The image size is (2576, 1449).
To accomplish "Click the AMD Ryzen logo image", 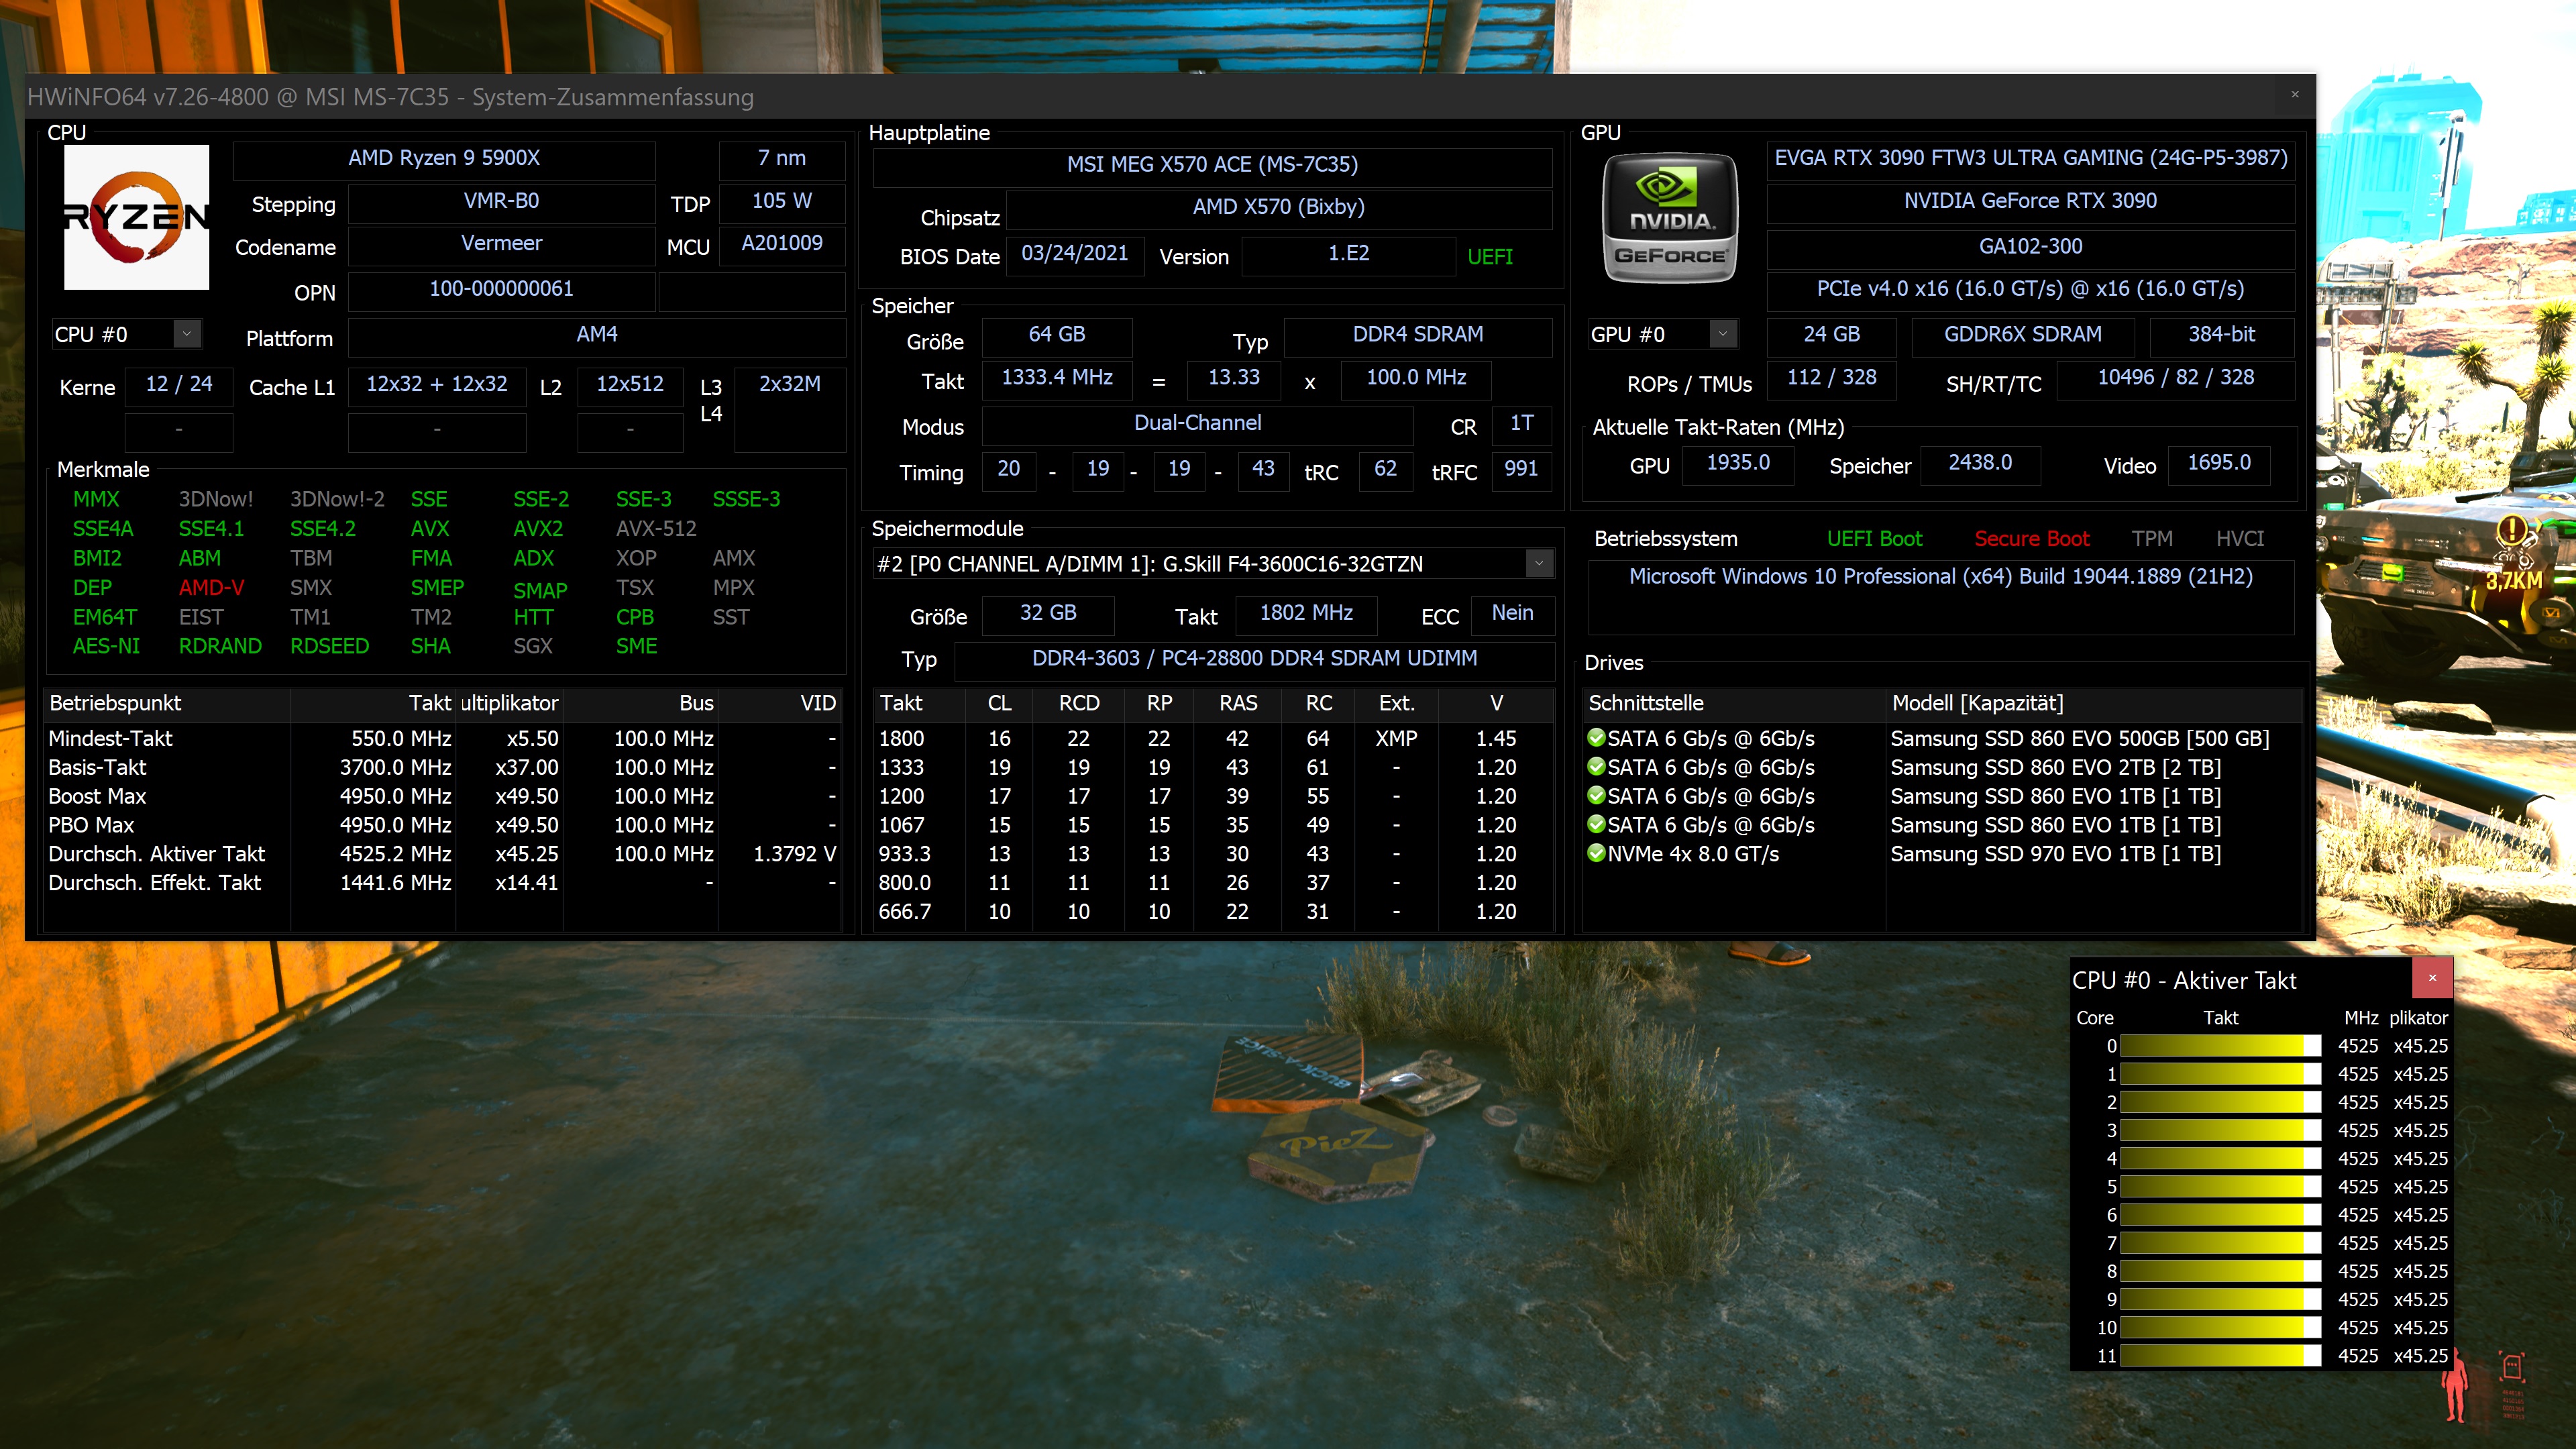I will pyautogui.click(x=137, y=217).
